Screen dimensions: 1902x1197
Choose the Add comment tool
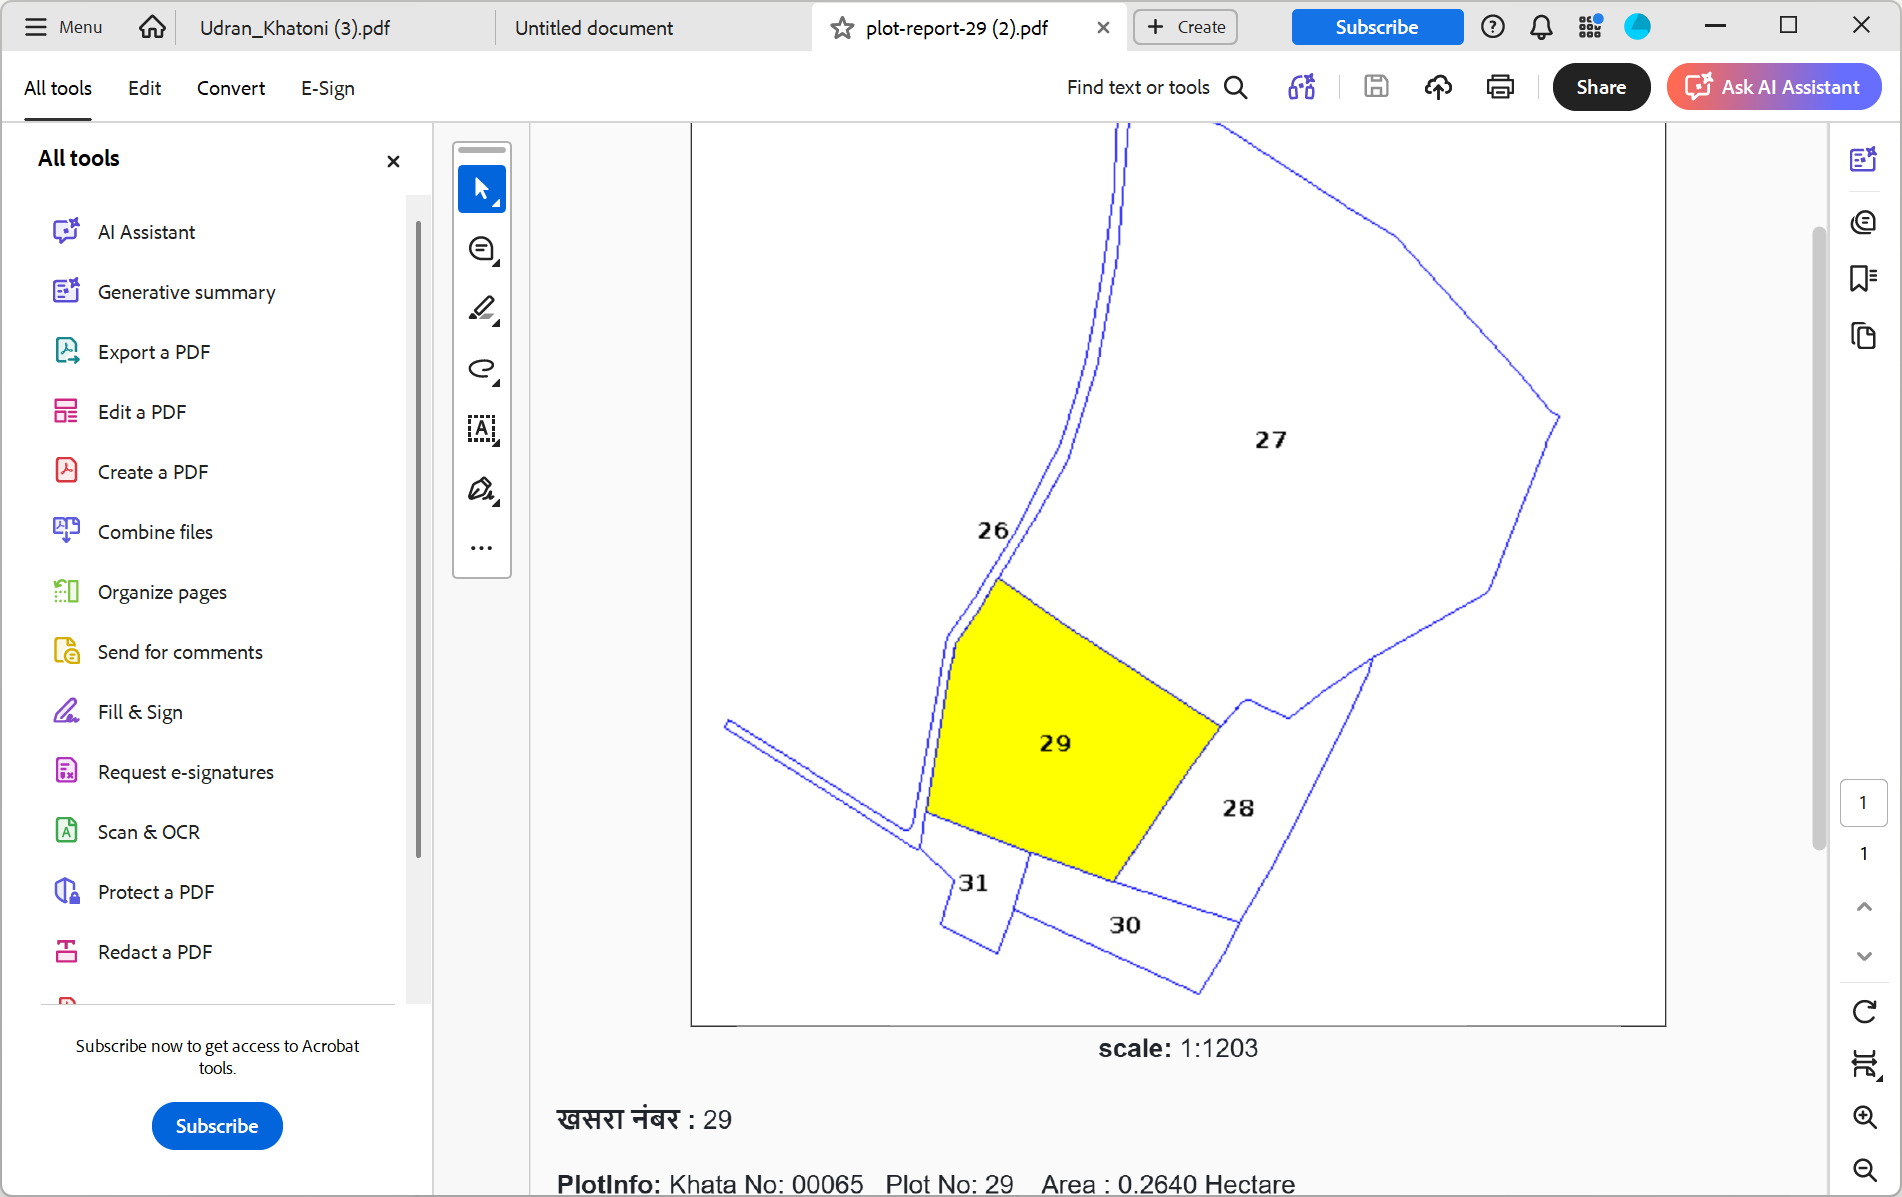[x=482, y=249]
